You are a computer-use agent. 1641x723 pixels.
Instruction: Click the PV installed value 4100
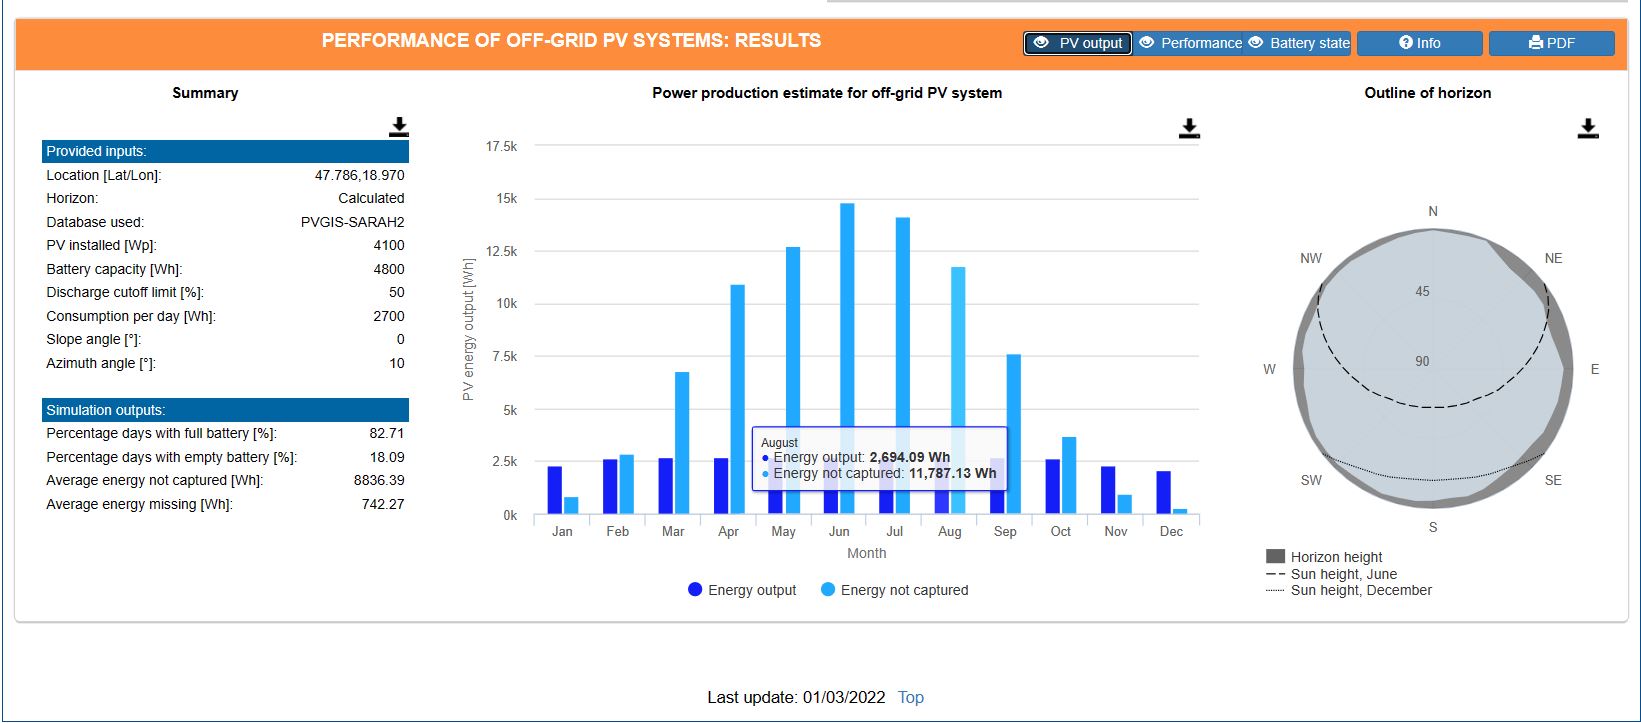point(389,245)
